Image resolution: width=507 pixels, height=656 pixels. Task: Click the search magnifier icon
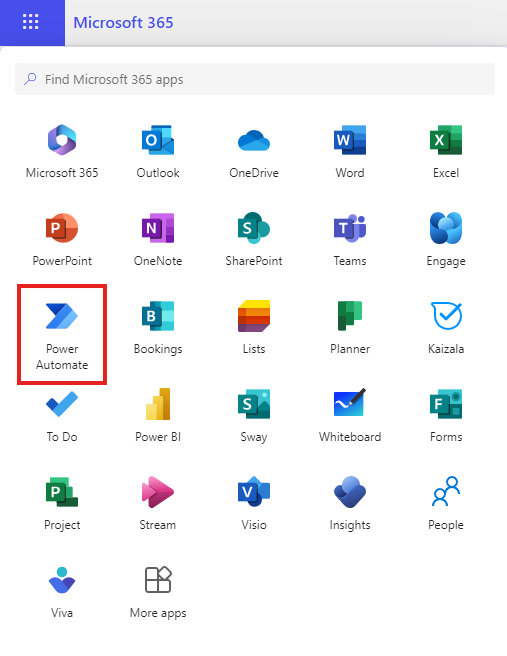click(30, 79)
